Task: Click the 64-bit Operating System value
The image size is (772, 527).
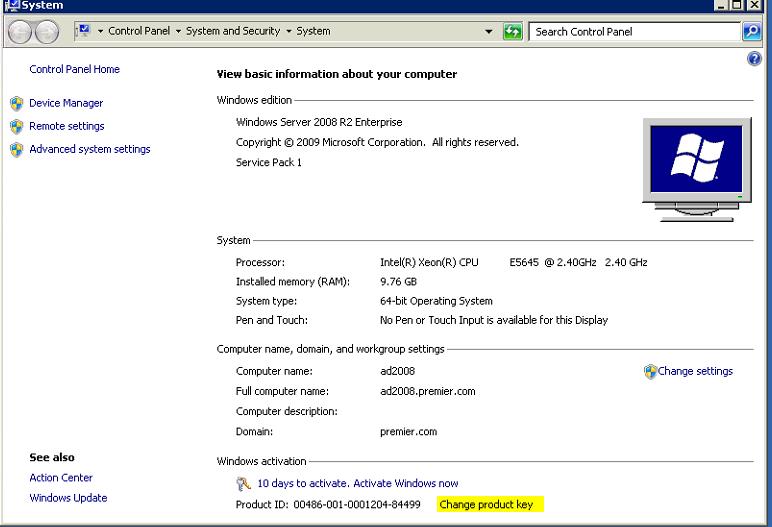Action: coord(436,301)
